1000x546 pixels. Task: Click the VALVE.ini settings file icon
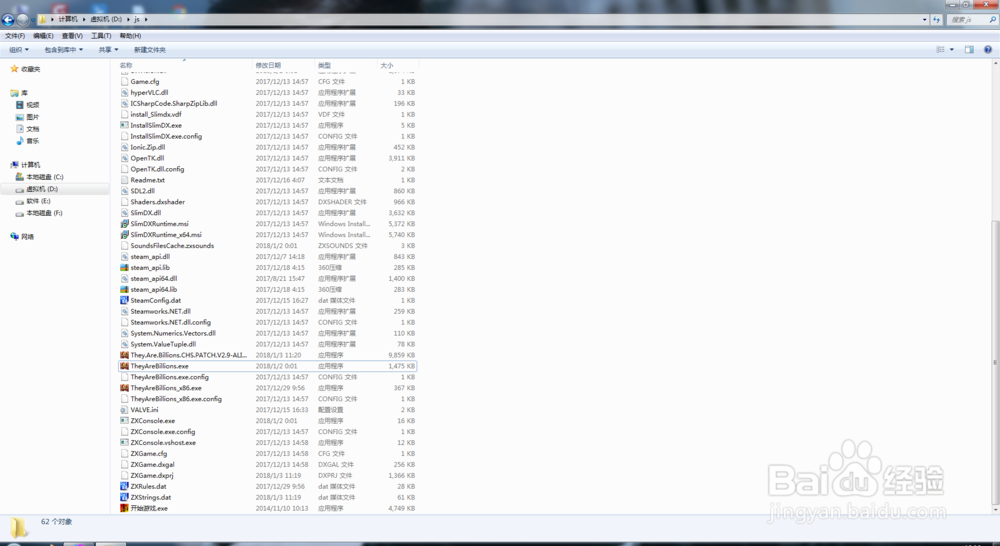coord(124,410)
